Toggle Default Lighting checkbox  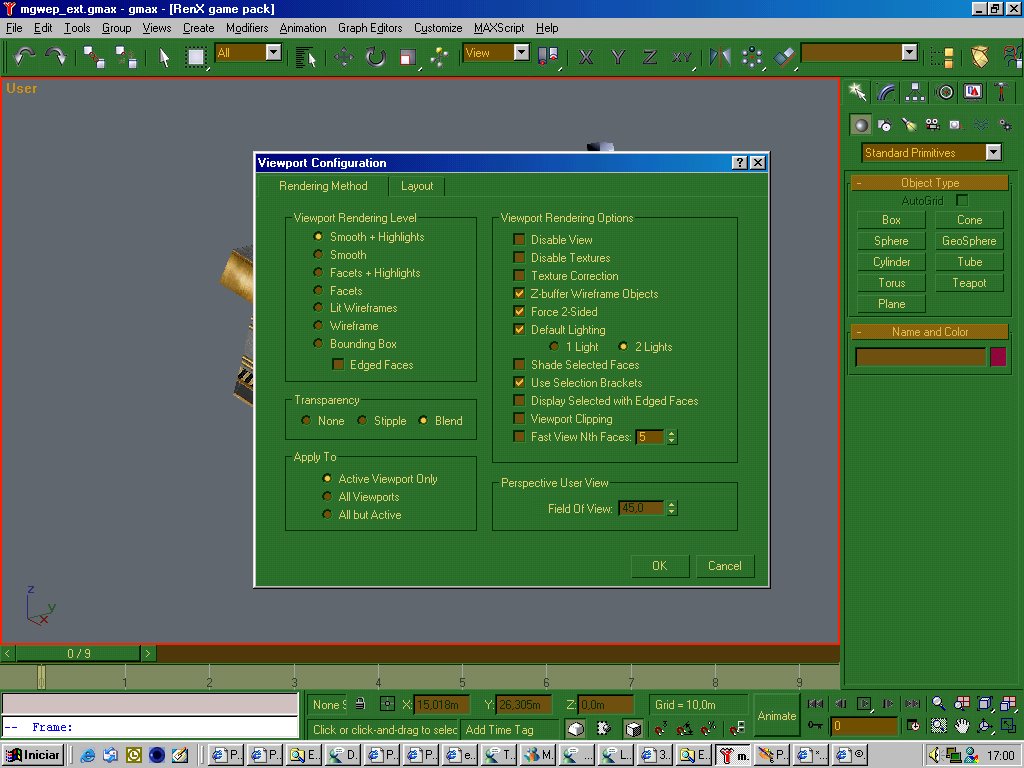[519, 330]
